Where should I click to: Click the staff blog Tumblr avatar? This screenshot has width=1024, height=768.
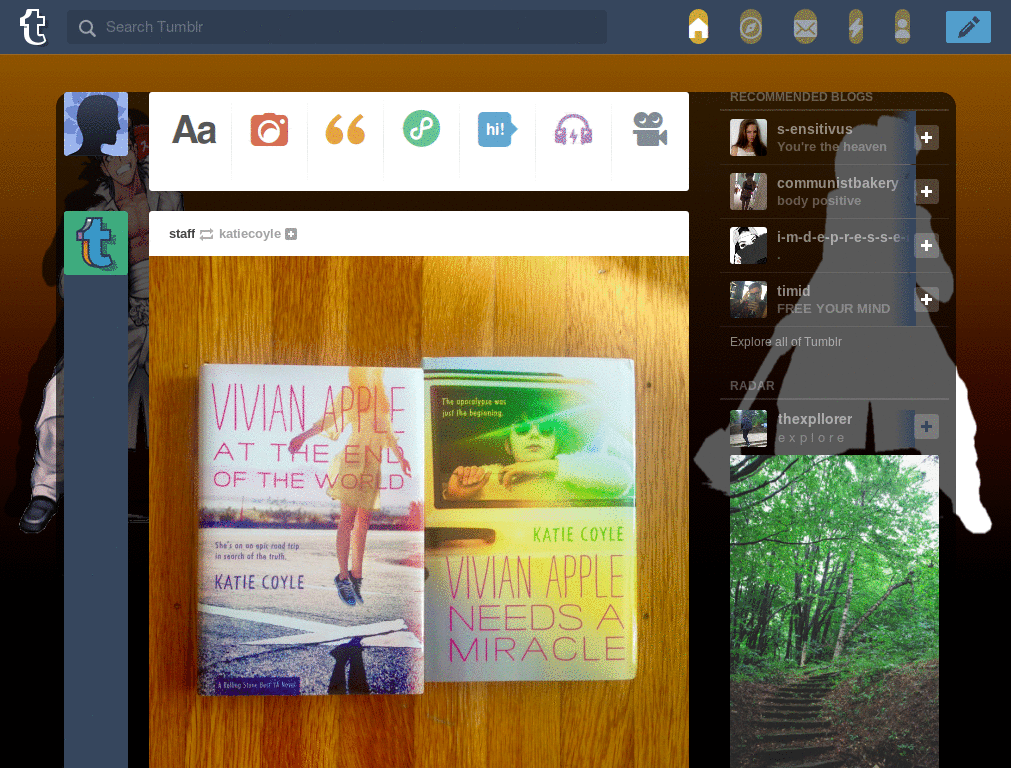click(96, 243)
